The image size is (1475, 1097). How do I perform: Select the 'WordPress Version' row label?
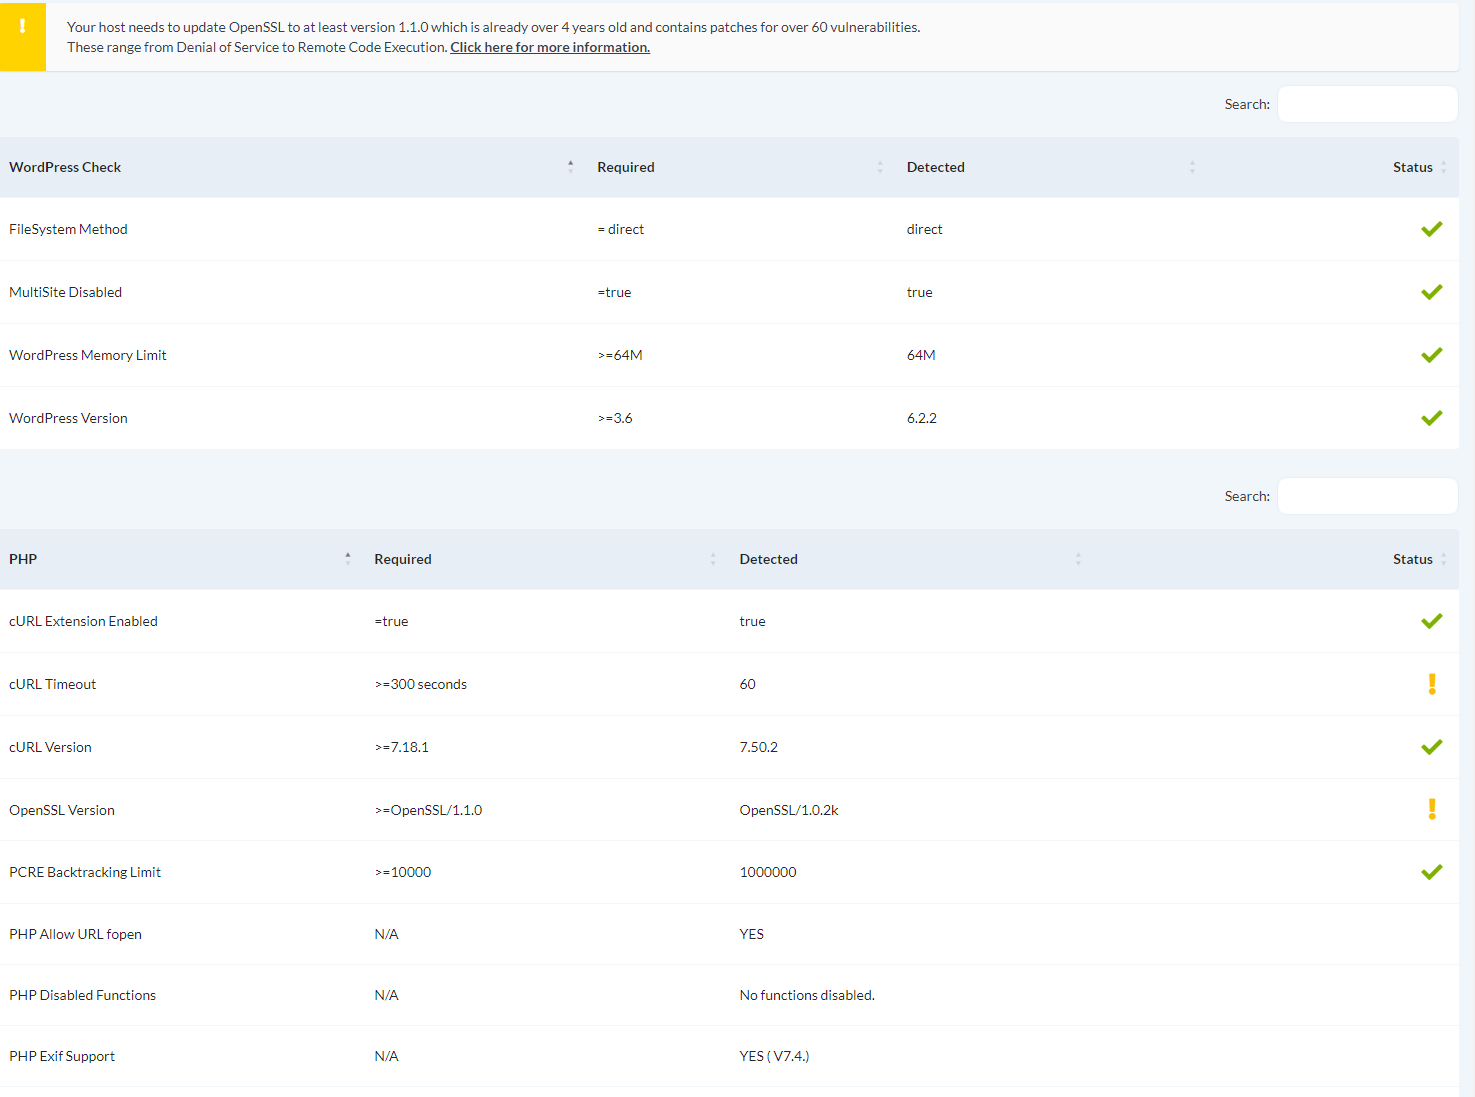pyautogui.click(x=68, y=418)
